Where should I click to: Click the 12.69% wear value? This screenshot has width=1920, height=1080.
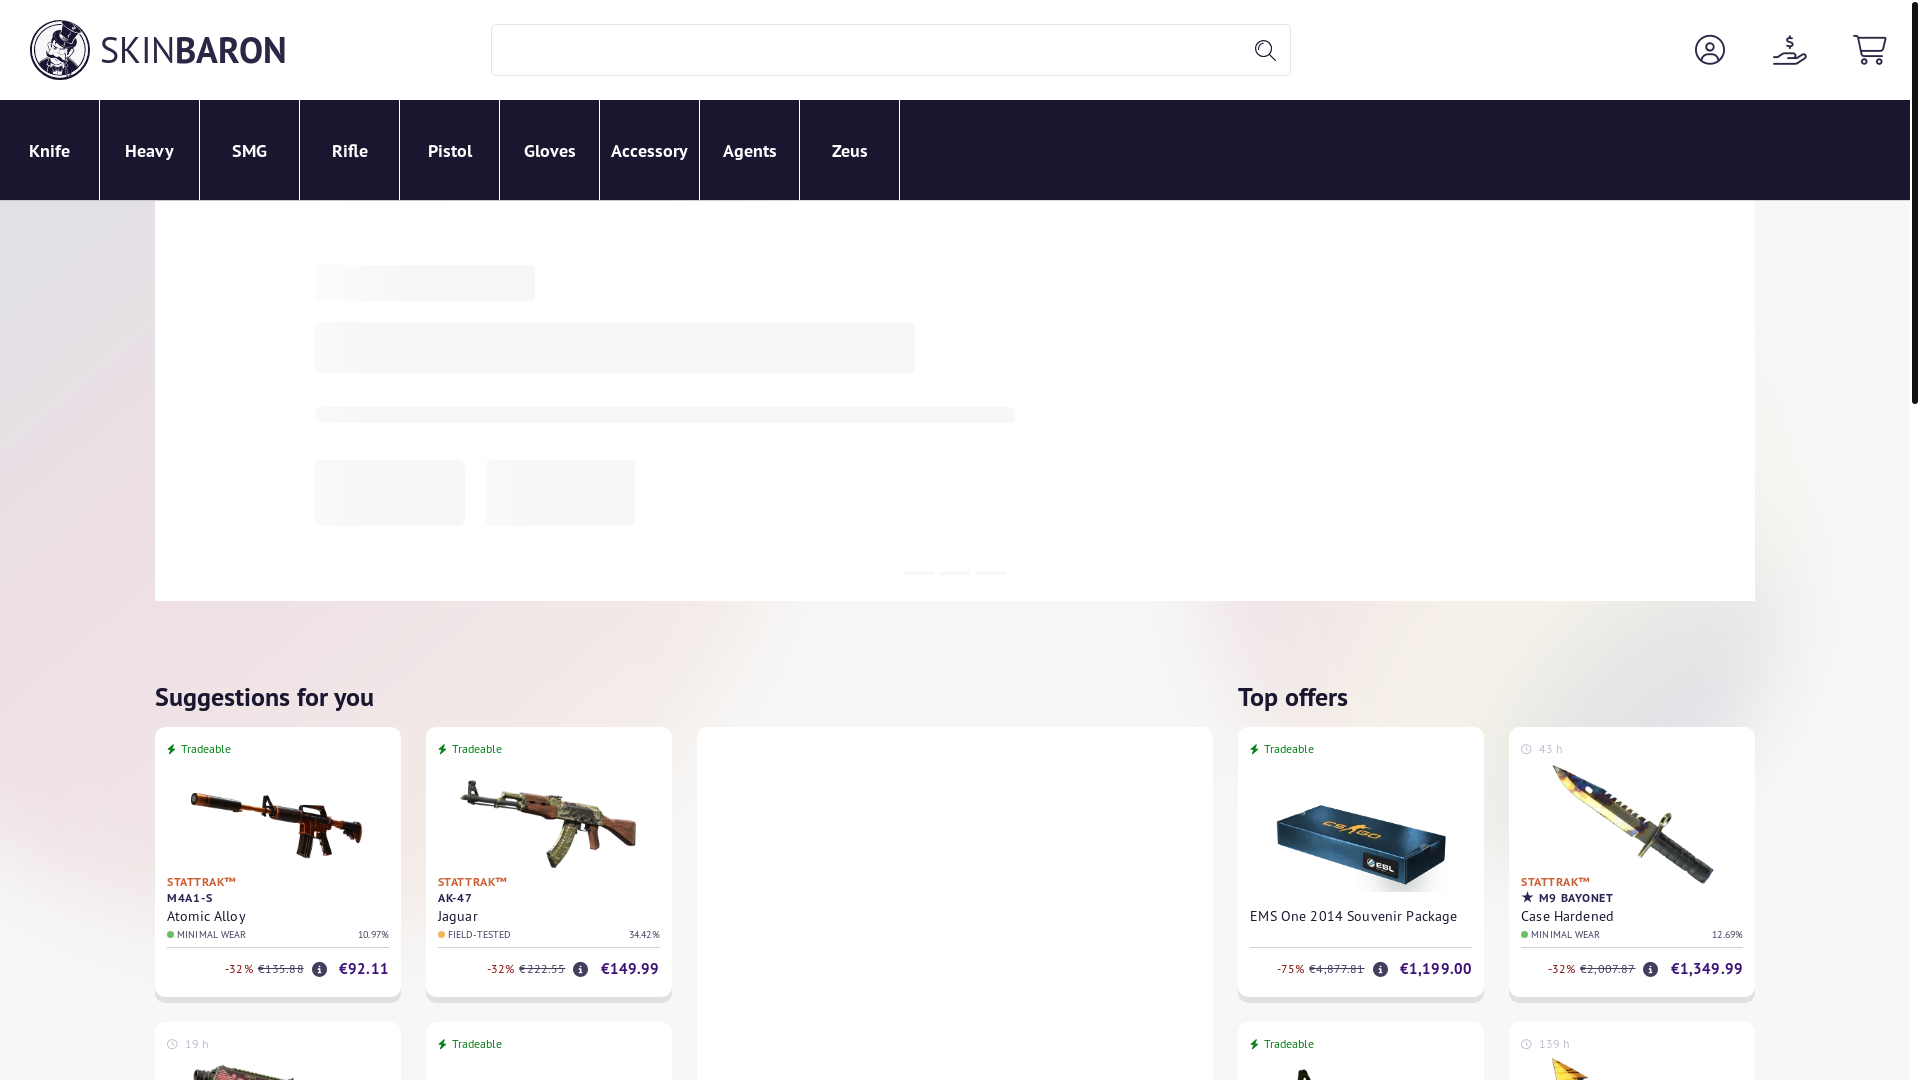(x=1727, y=935)
